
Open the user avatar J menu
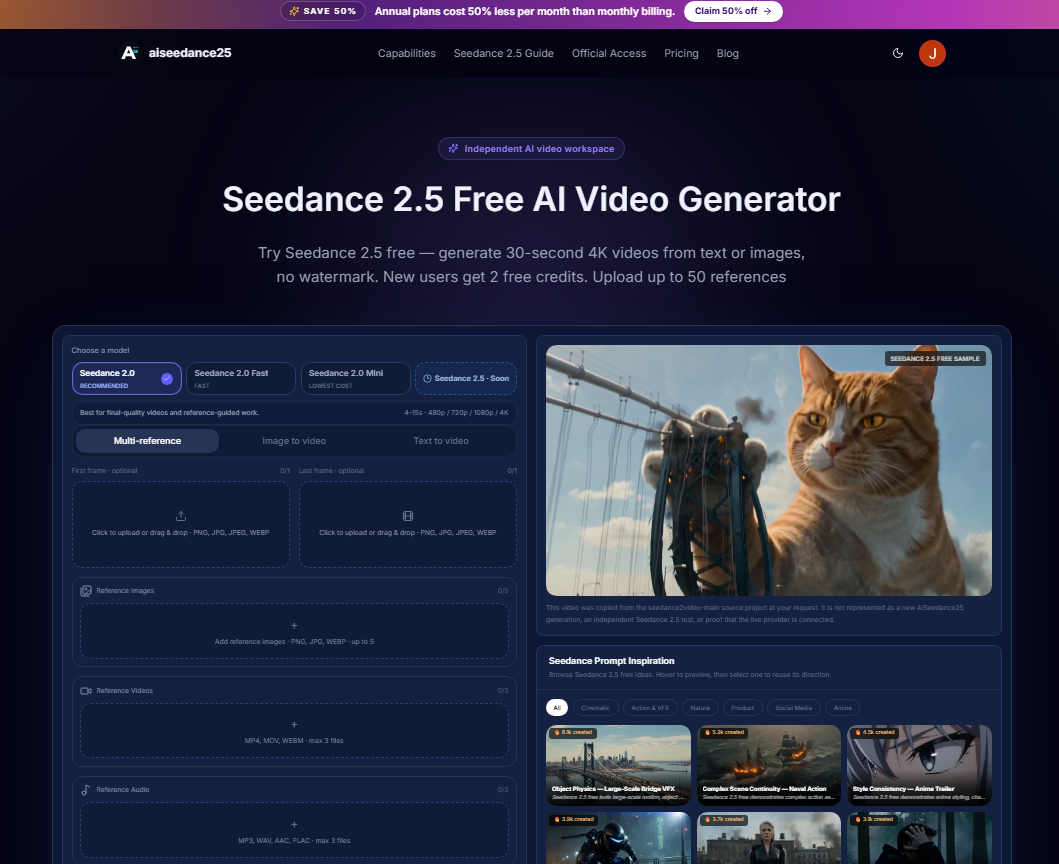(x=932, y=53)
